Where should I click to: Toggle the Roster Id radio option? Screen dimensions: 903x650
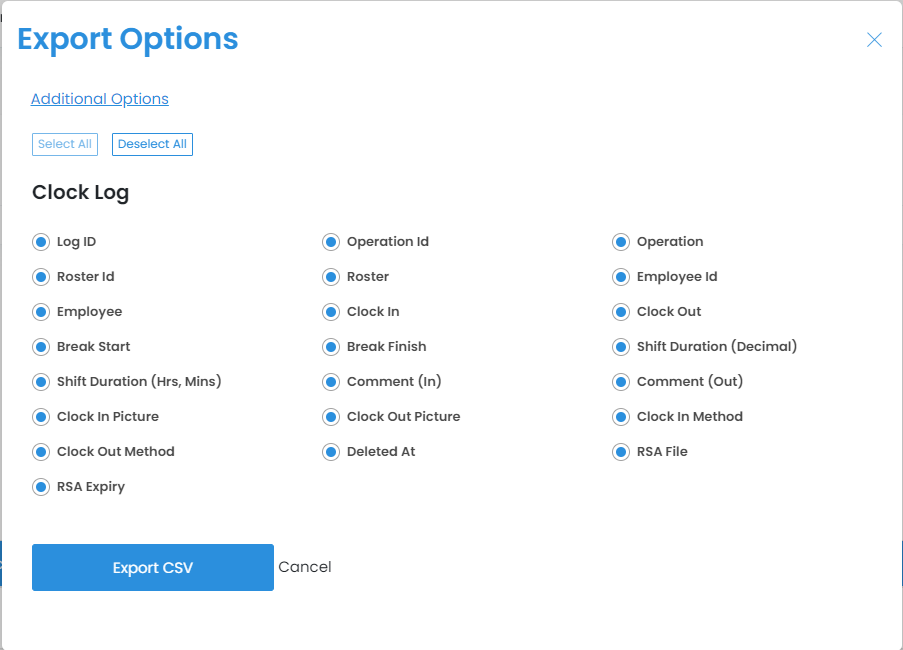click(41, 277)
